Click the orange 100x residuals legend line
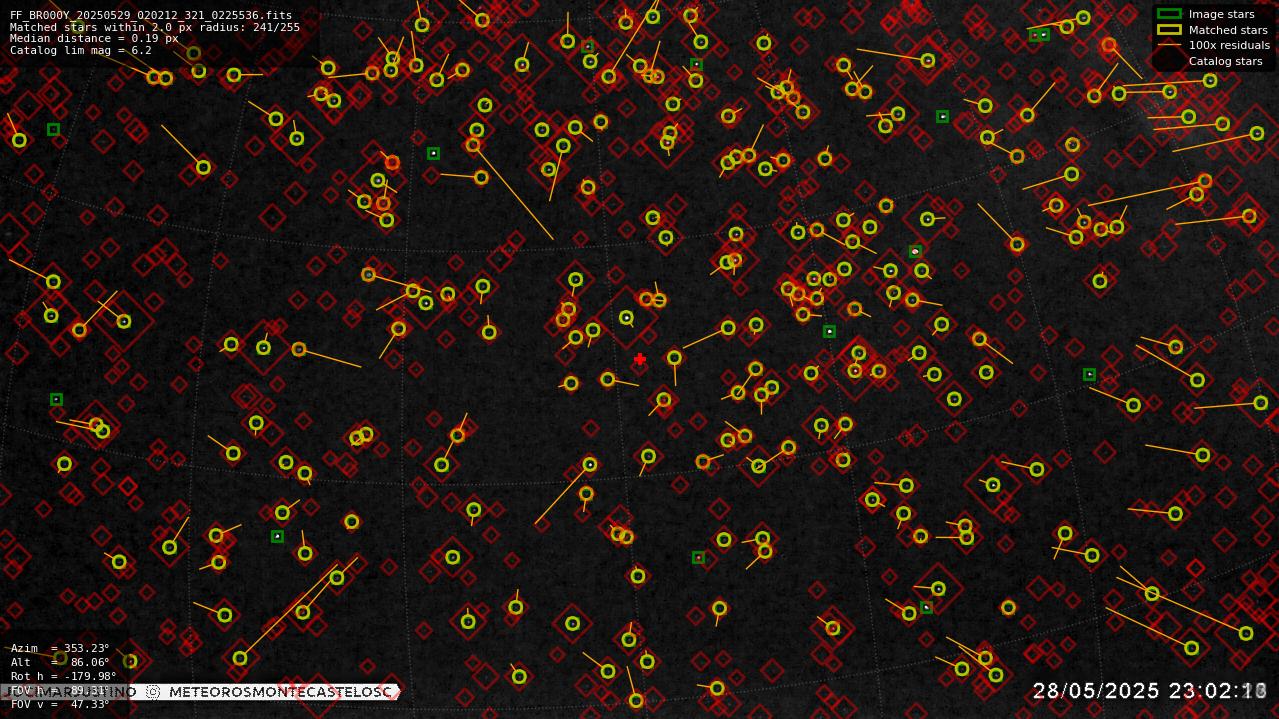Screen dimensions: 1279x719 pyautogui.click(x=1169, y=45)
